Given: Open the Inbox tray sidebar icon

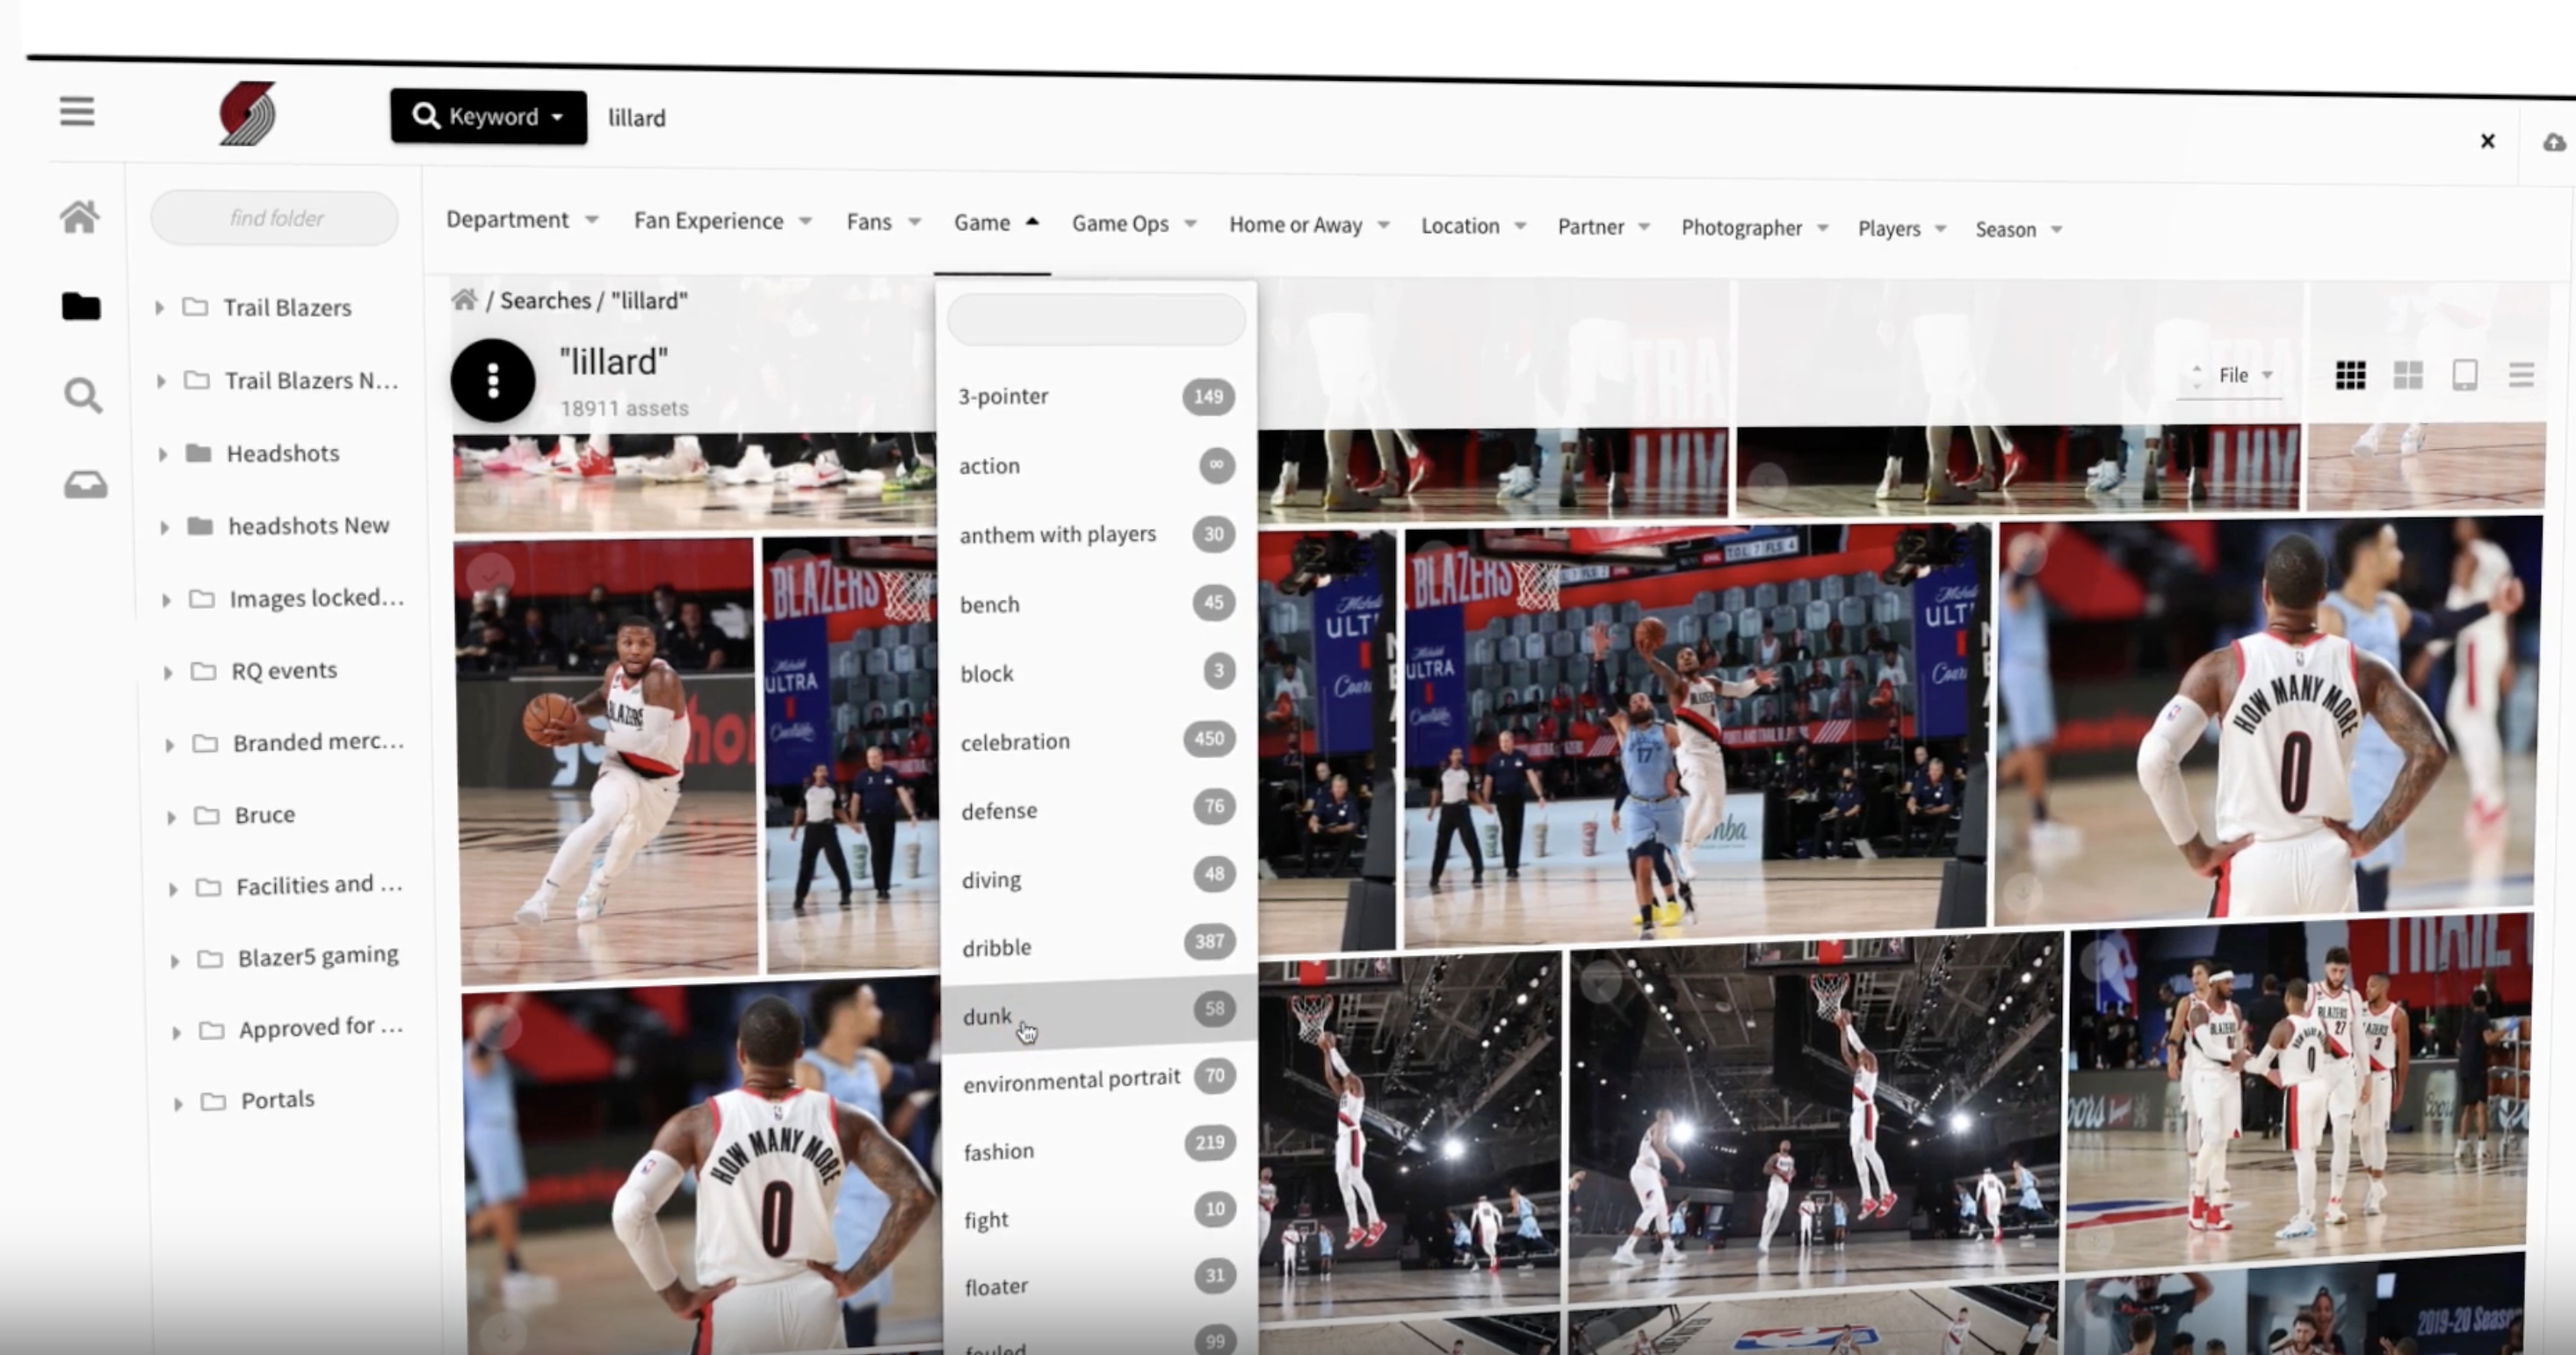Looking at the screenshot, I should 86,485.
